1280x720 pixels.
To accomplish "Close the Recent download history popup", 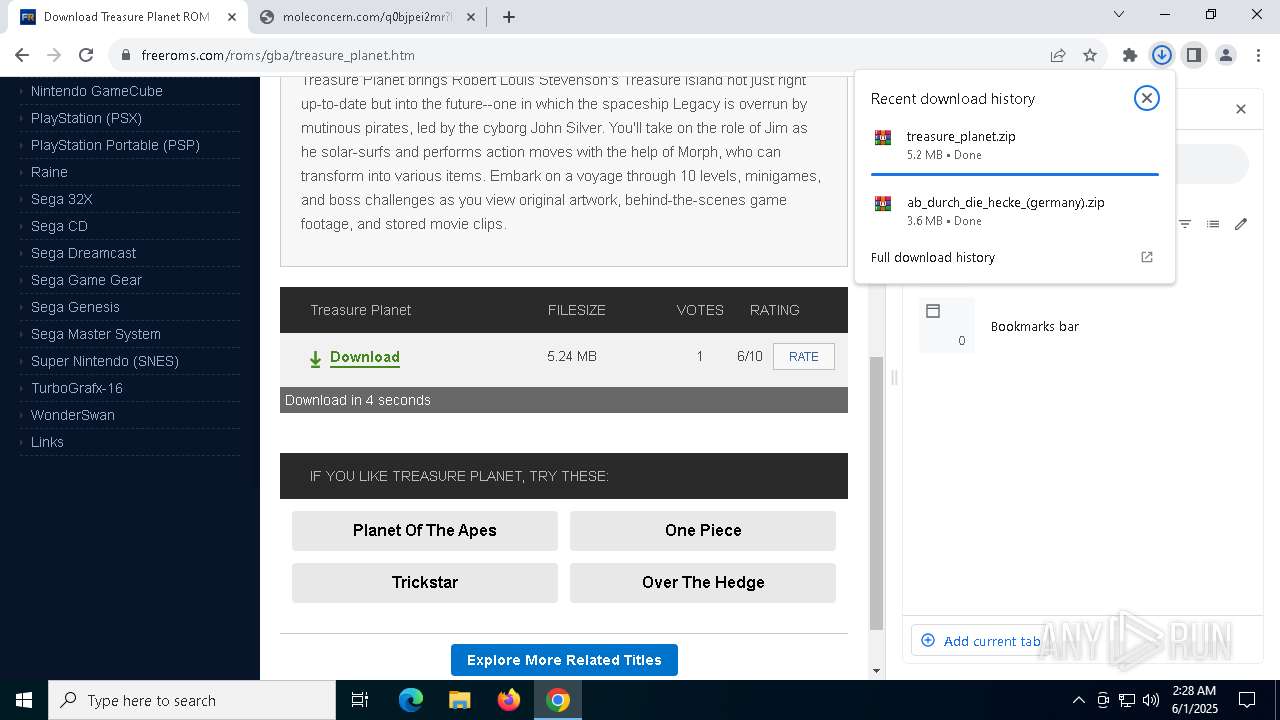I will point(1146,98).
